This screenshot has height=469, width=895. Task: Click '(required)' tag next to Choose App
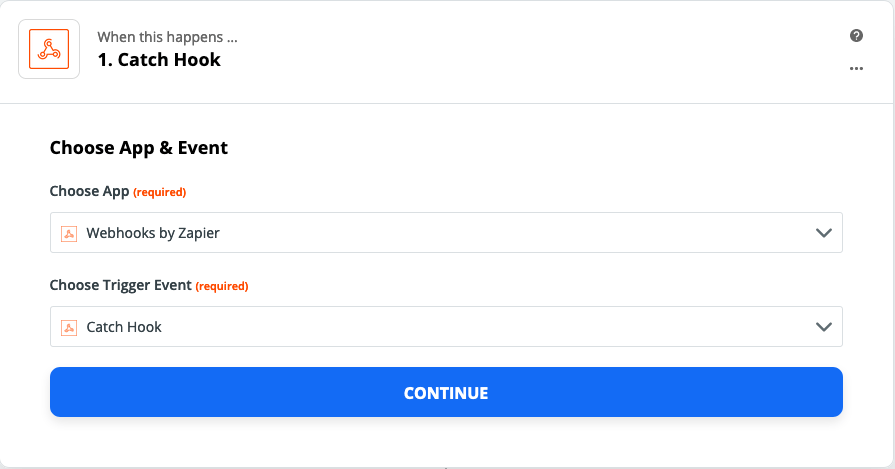(x=159, y=192)
